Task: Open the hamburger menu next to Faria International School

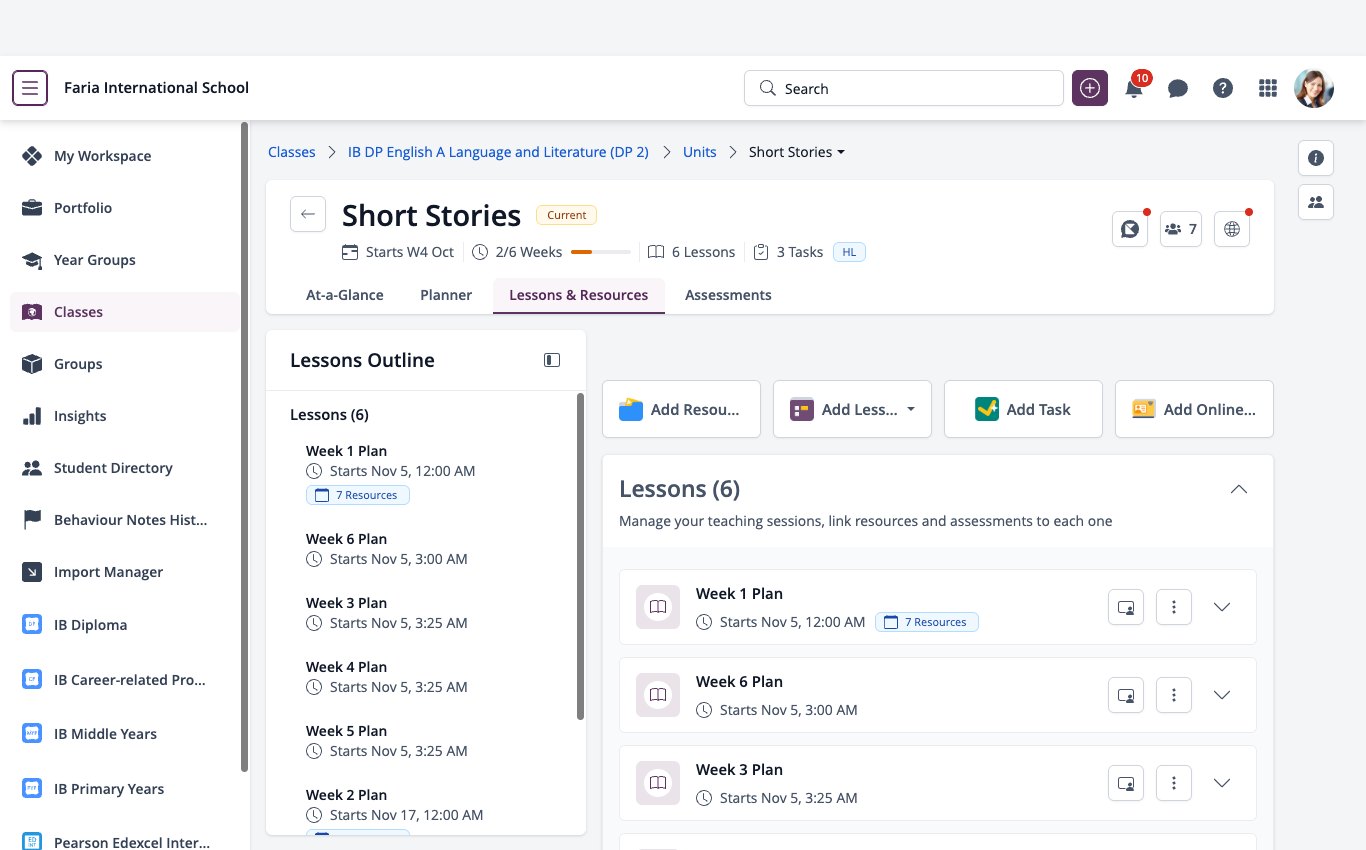Action: pos(30,88)
